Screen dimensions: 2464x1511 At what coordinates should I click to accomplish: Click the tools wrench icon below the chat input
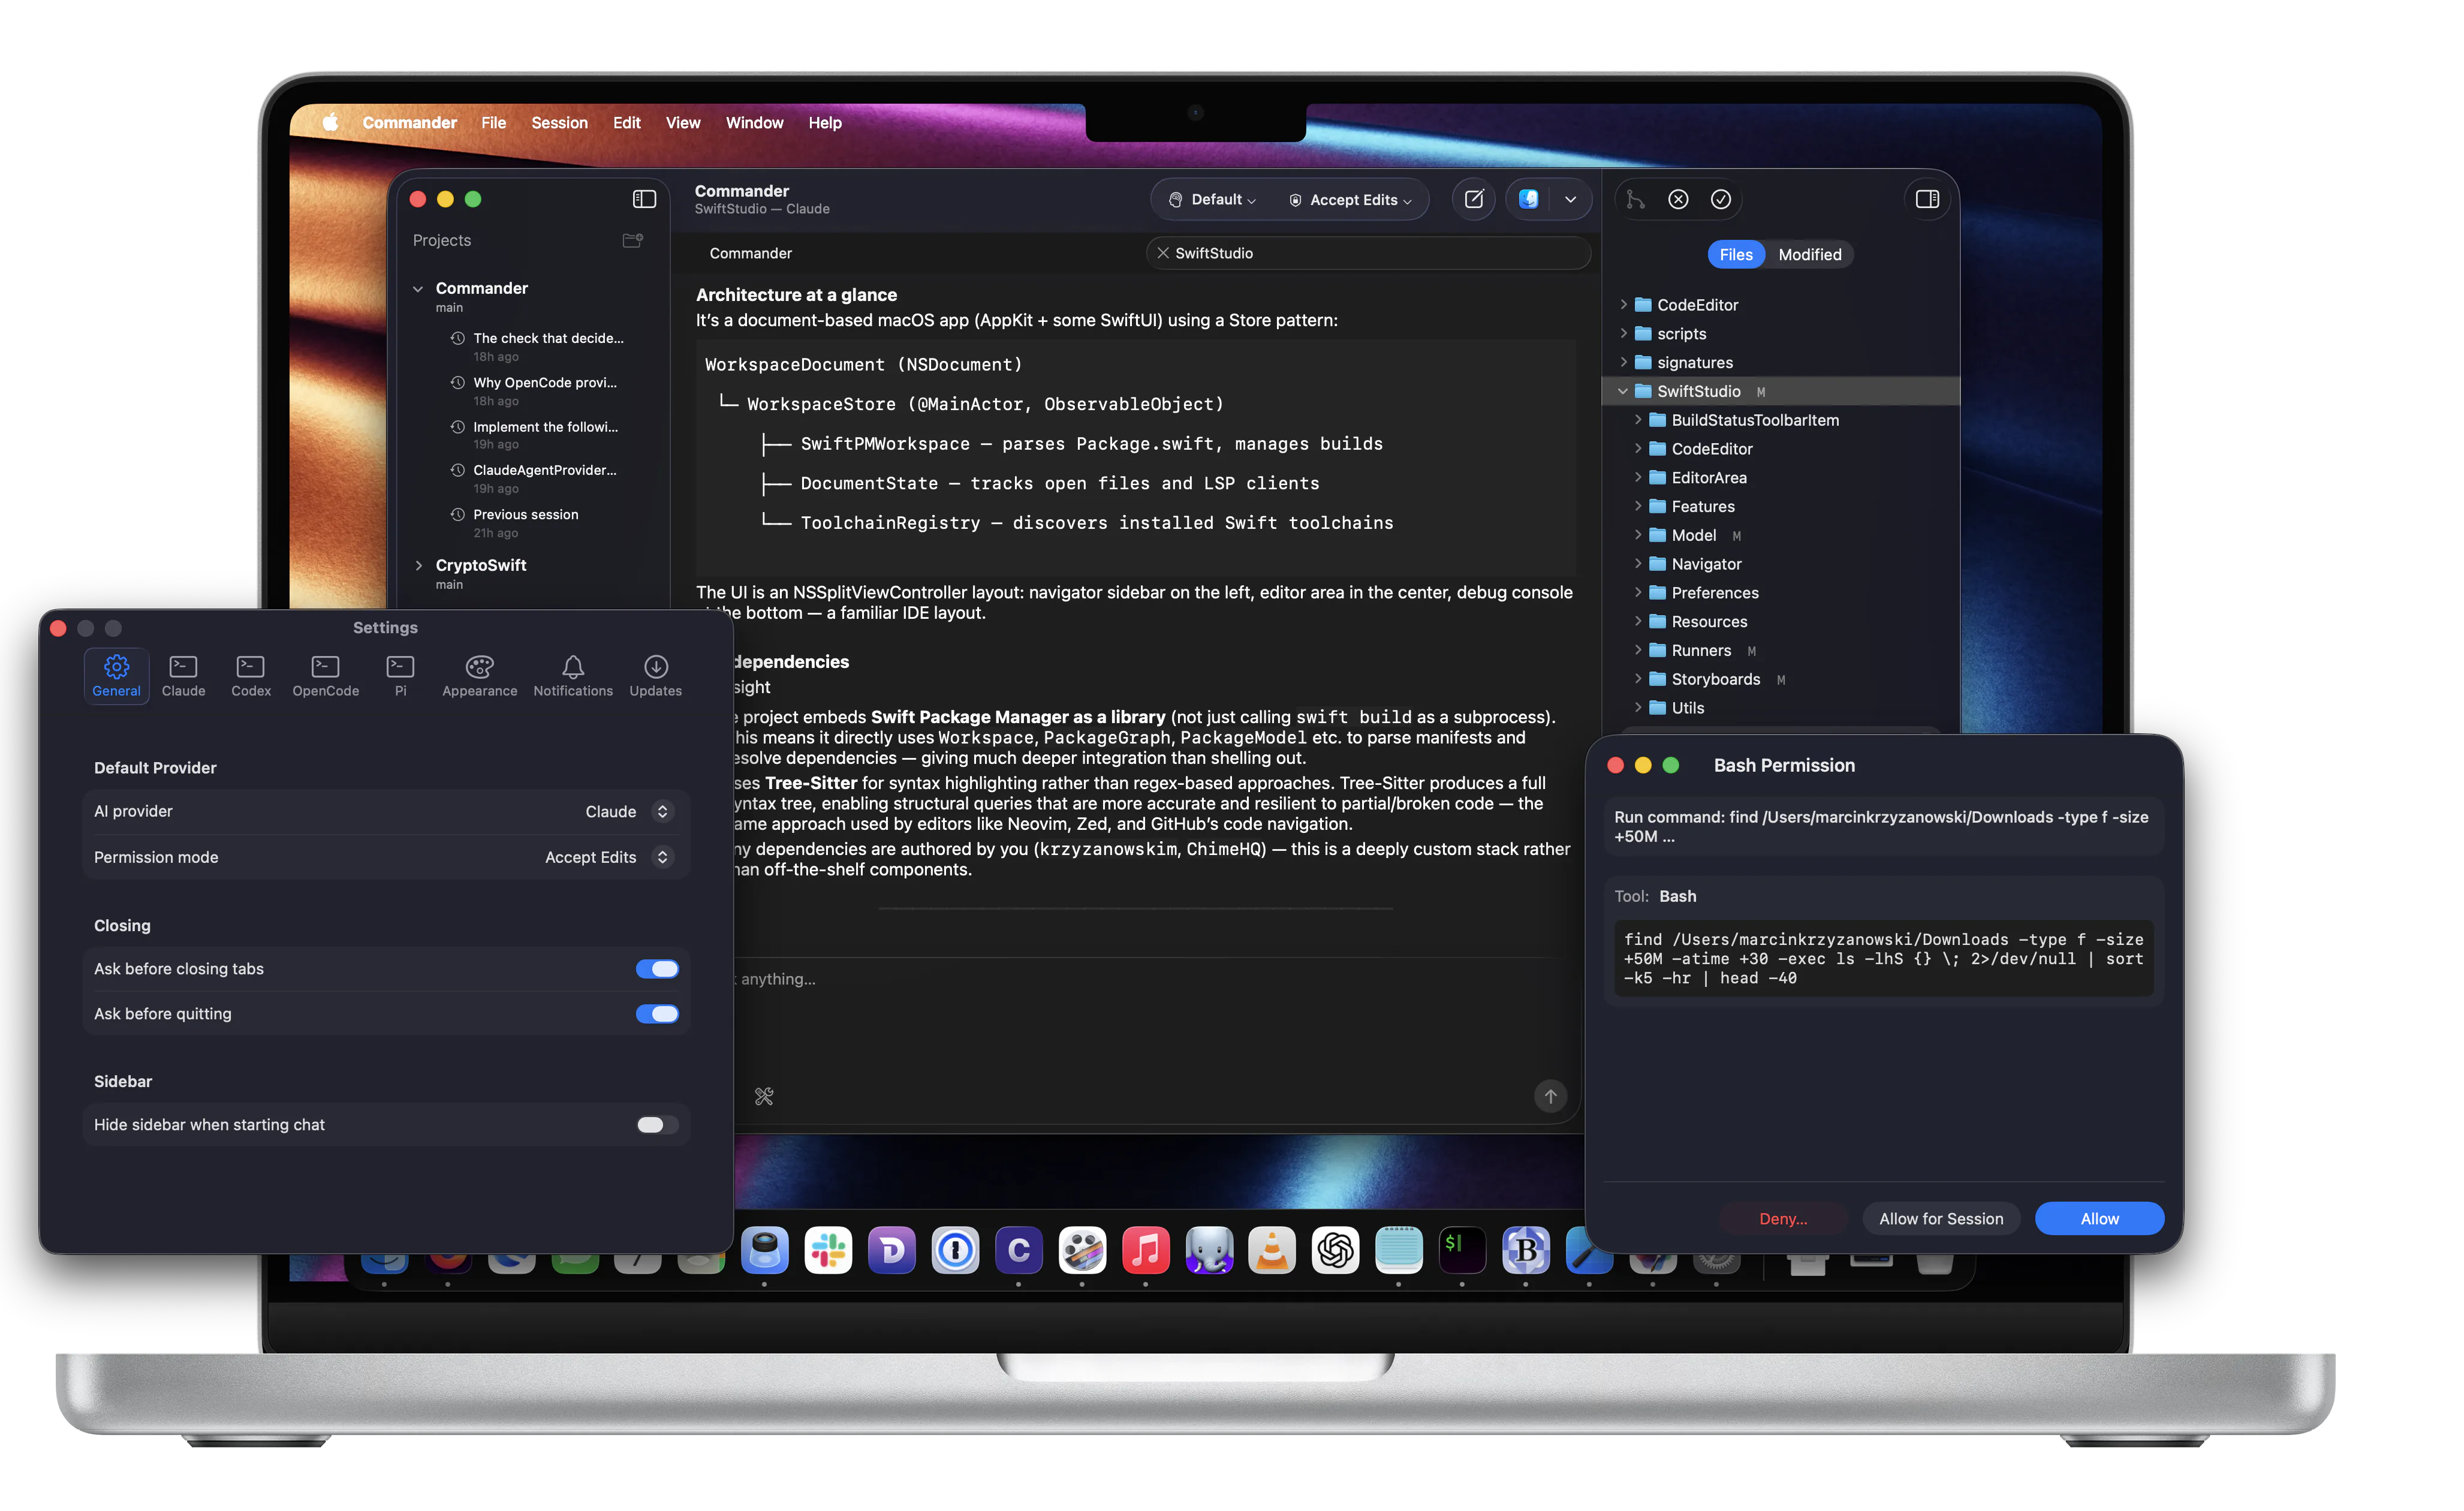point(764,1096)
